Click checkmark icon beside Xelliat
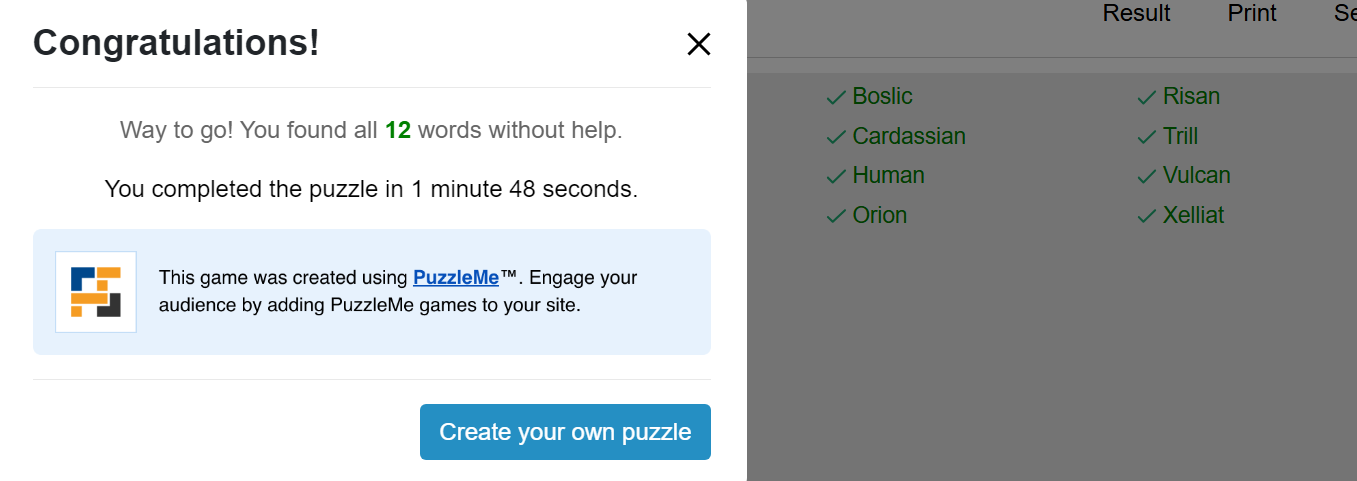The image size is (1357, 481). (1147, 216)
